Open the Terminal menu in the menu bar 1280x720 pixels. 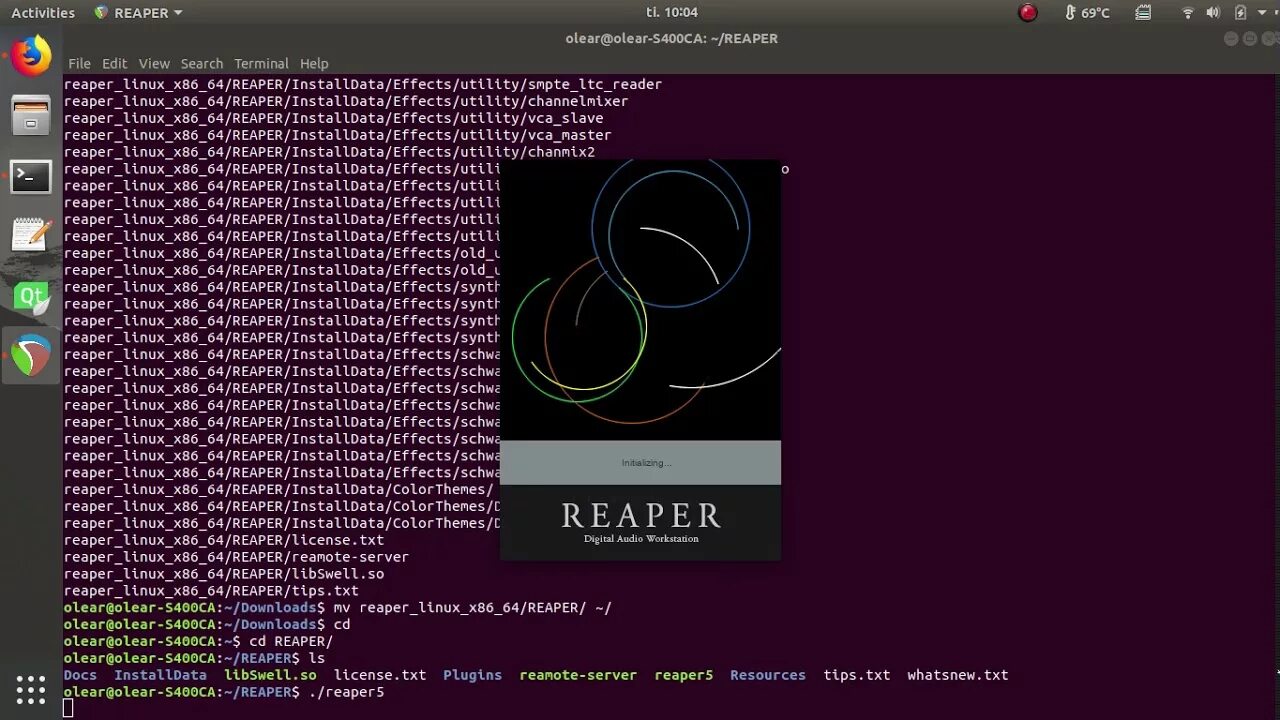pos(261,63)
